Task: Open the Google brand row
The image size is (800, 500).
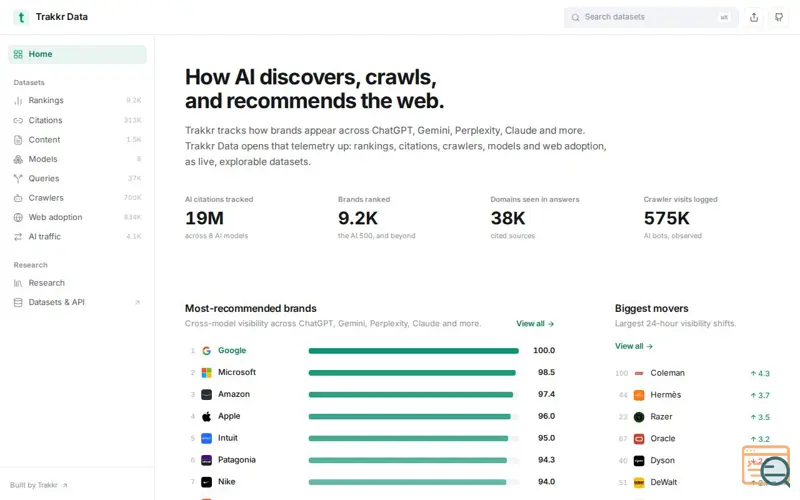Action: coord(372,351)
